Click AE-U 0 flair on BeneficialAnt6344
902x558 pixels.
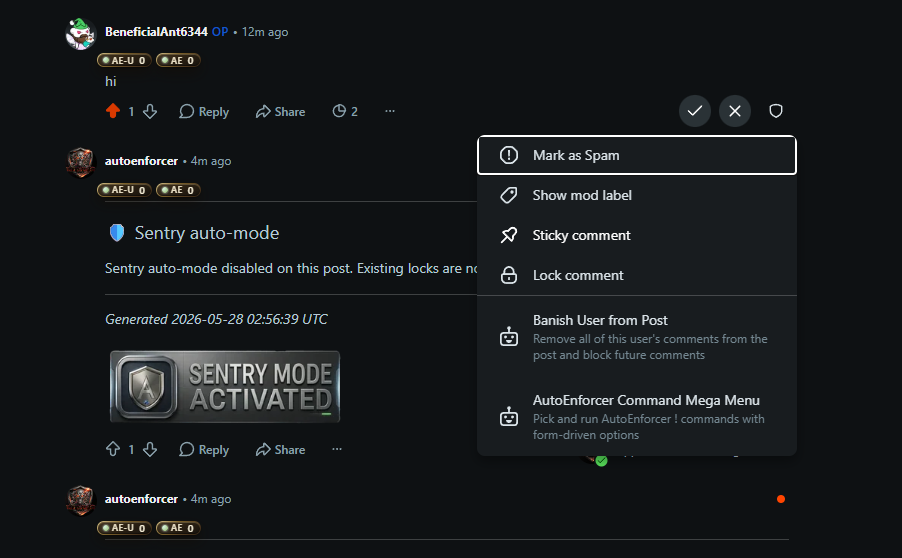click(x=125, y=60)
